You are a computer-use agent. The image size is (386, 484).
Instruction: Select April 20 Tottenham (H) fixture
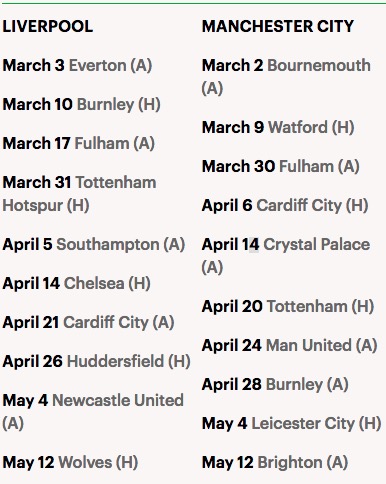[288, 306]
